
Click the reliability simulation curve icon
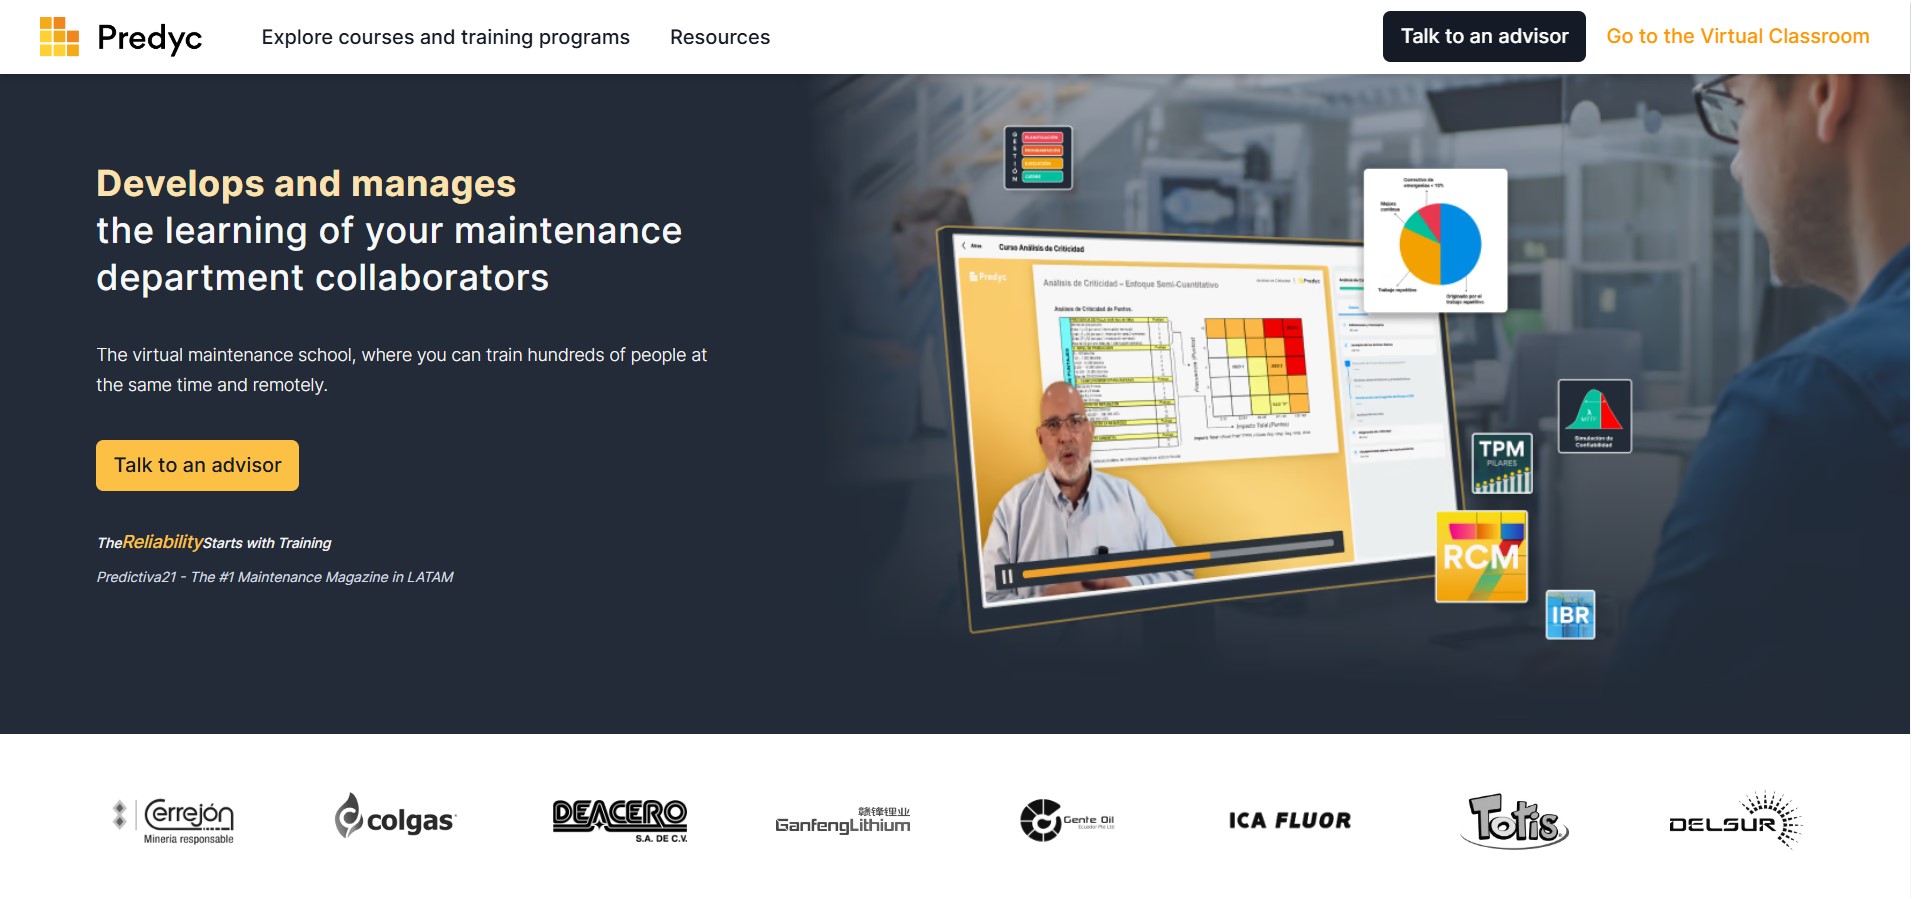1594,416
